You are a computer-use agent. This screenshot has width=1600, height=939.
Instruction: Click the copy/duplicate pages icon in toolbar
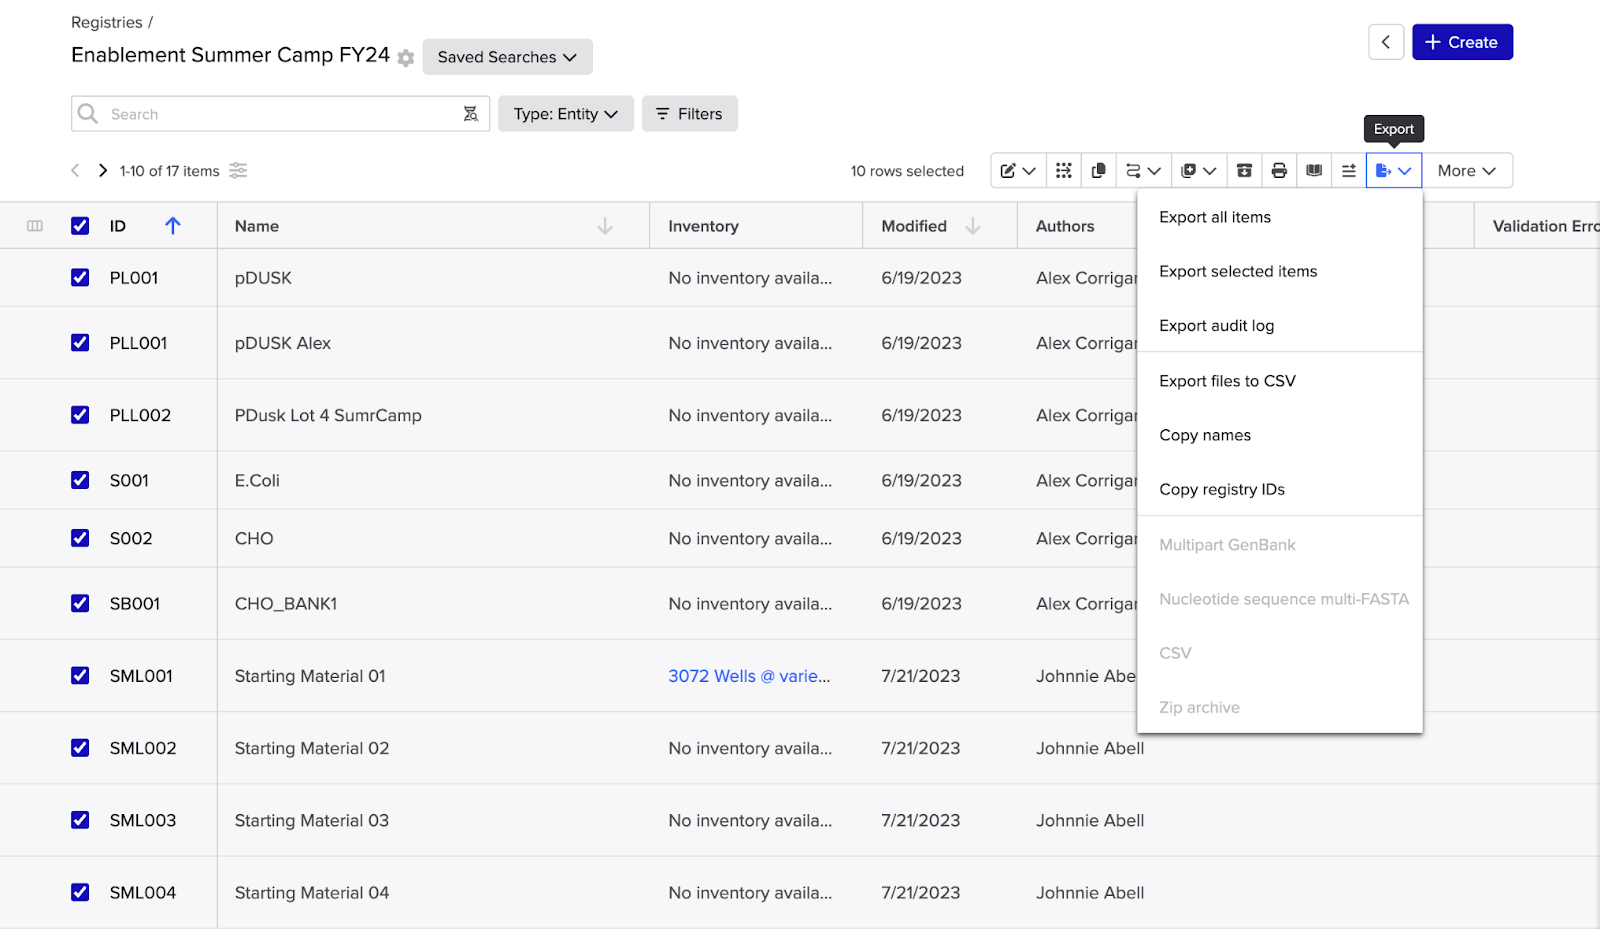point(1098,171)
